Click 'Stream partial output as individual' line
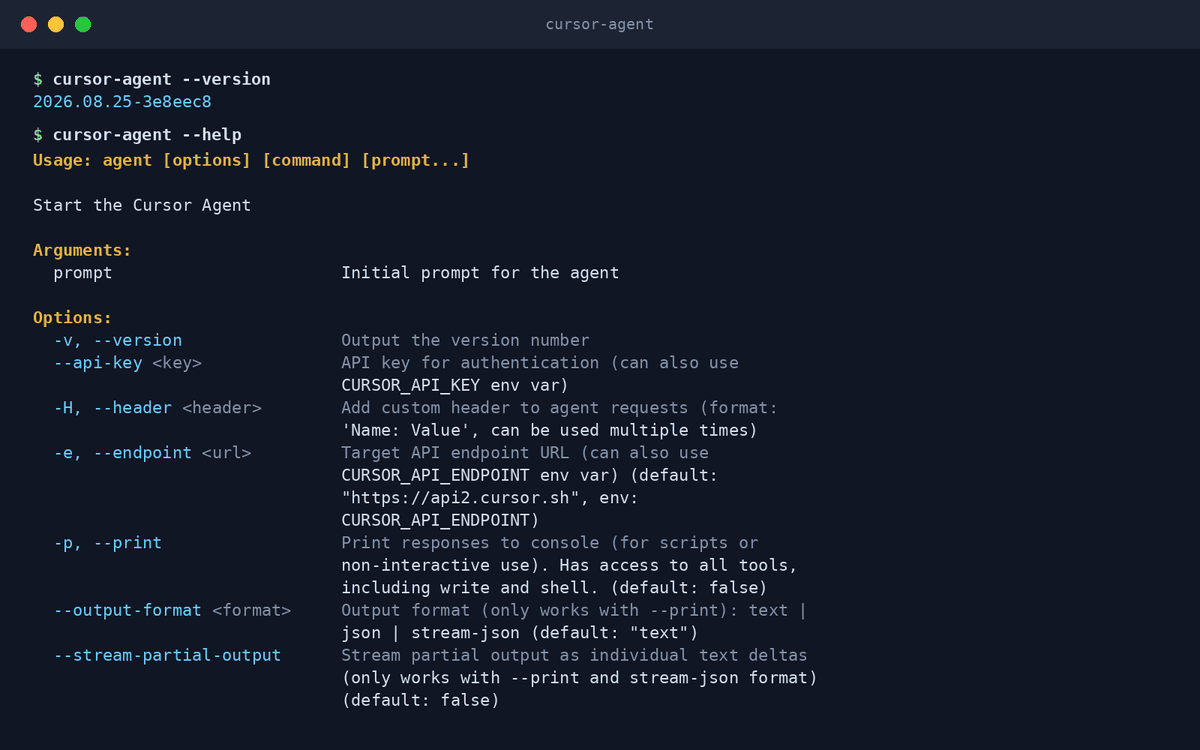 (x=574, y=655)
